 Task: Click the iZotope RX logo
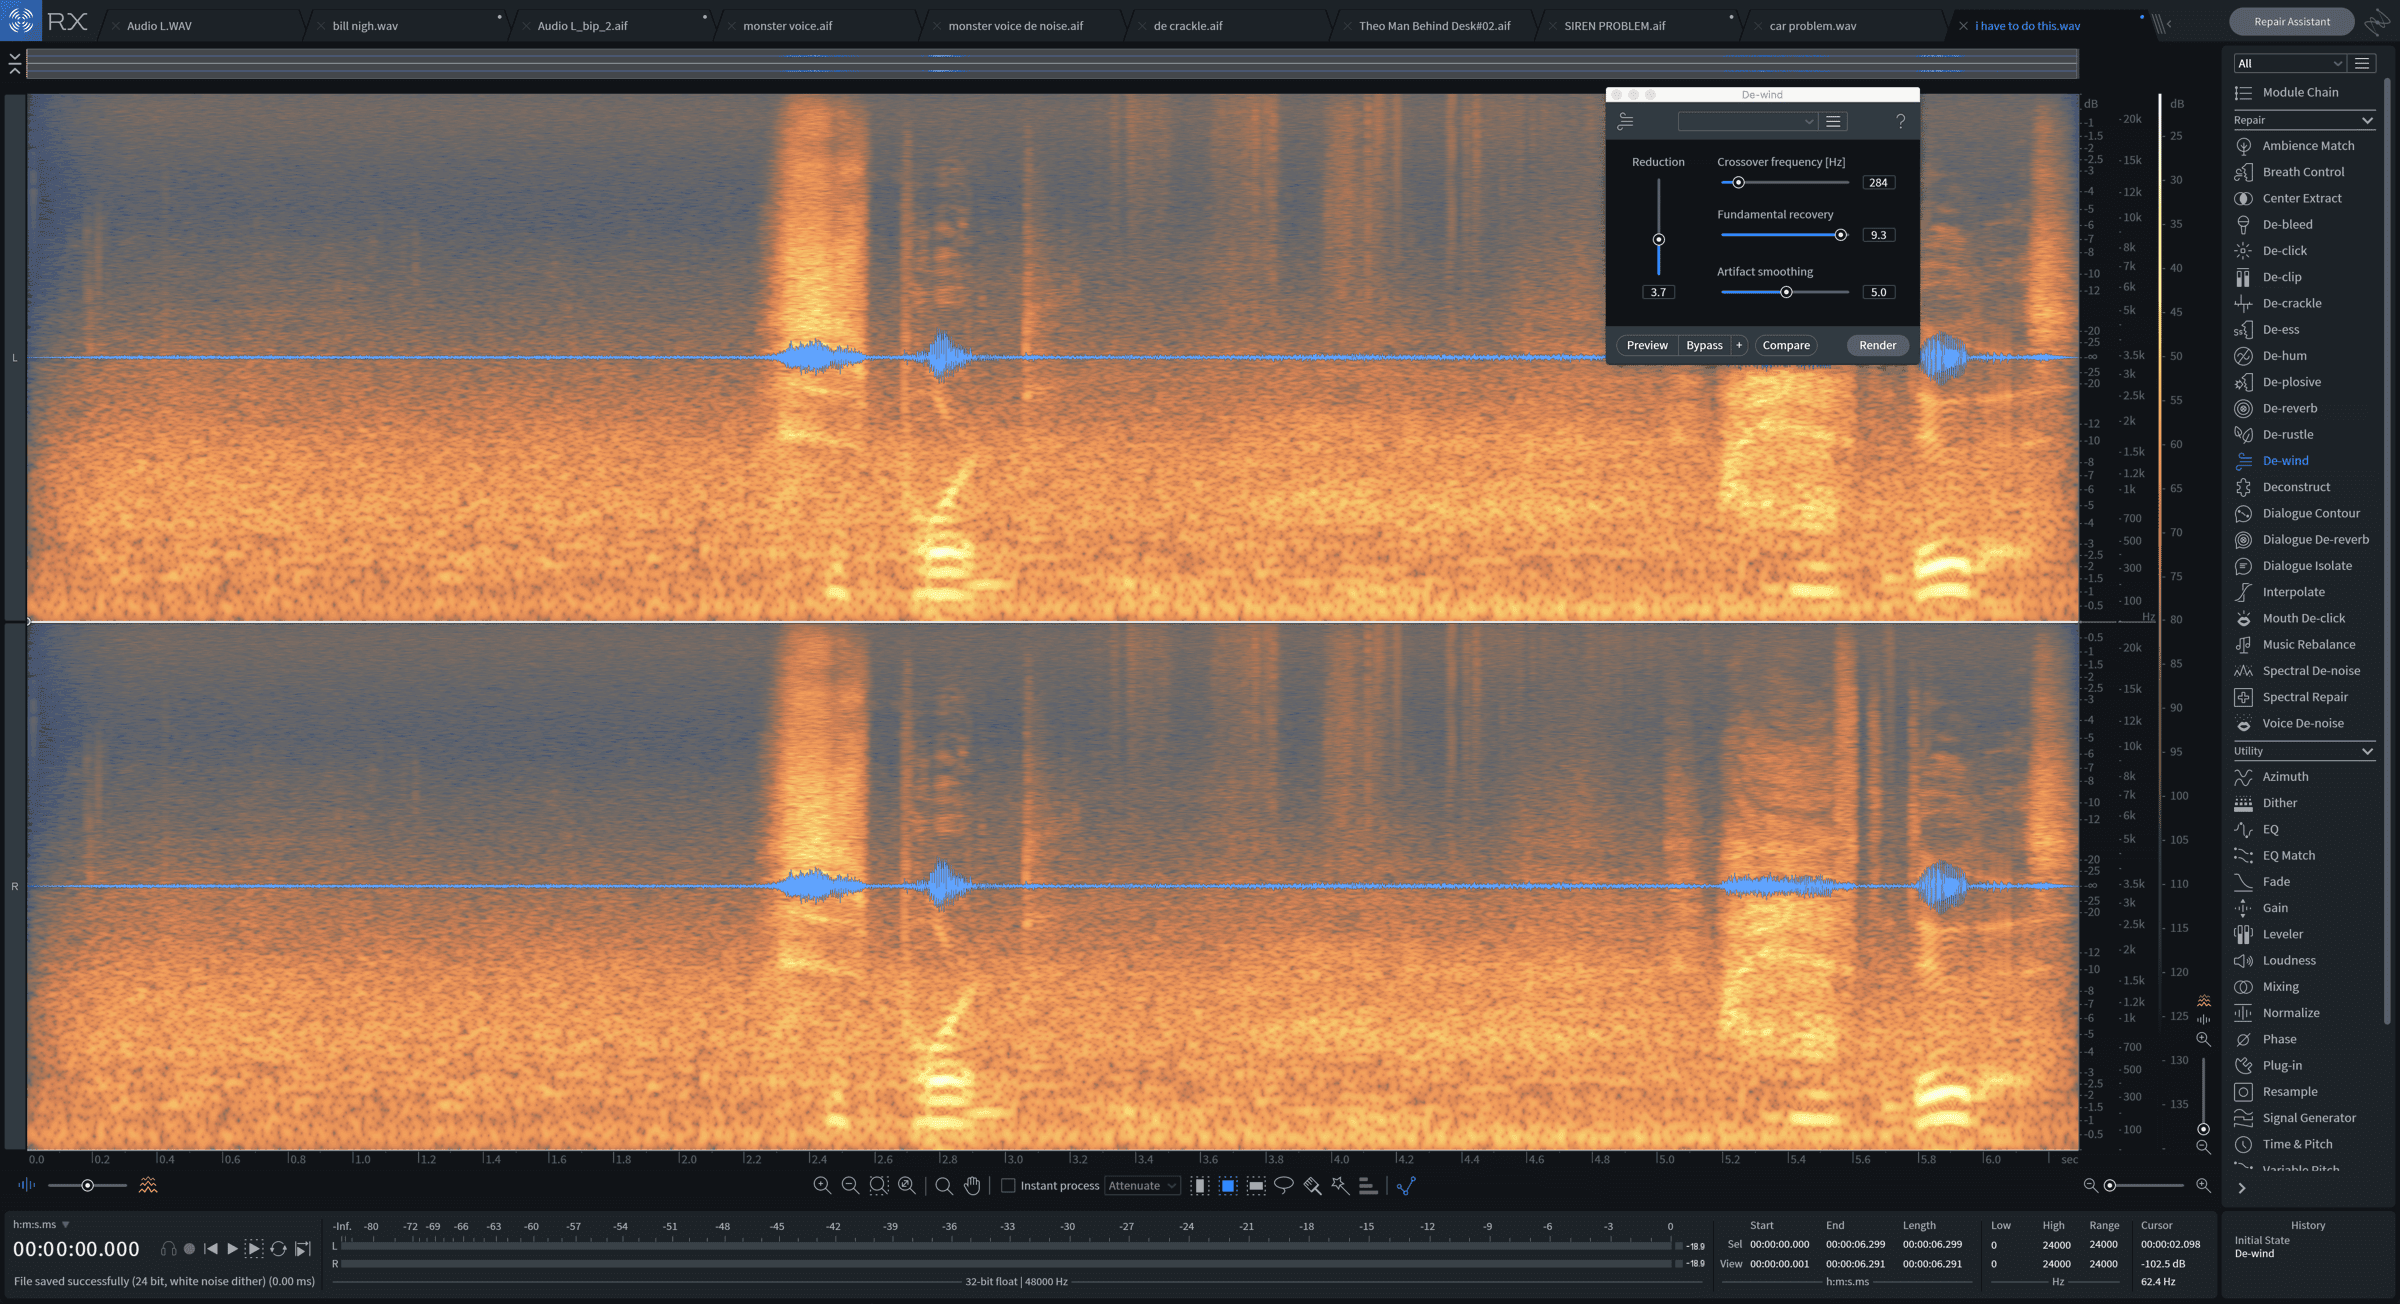[x=21, y=20]
